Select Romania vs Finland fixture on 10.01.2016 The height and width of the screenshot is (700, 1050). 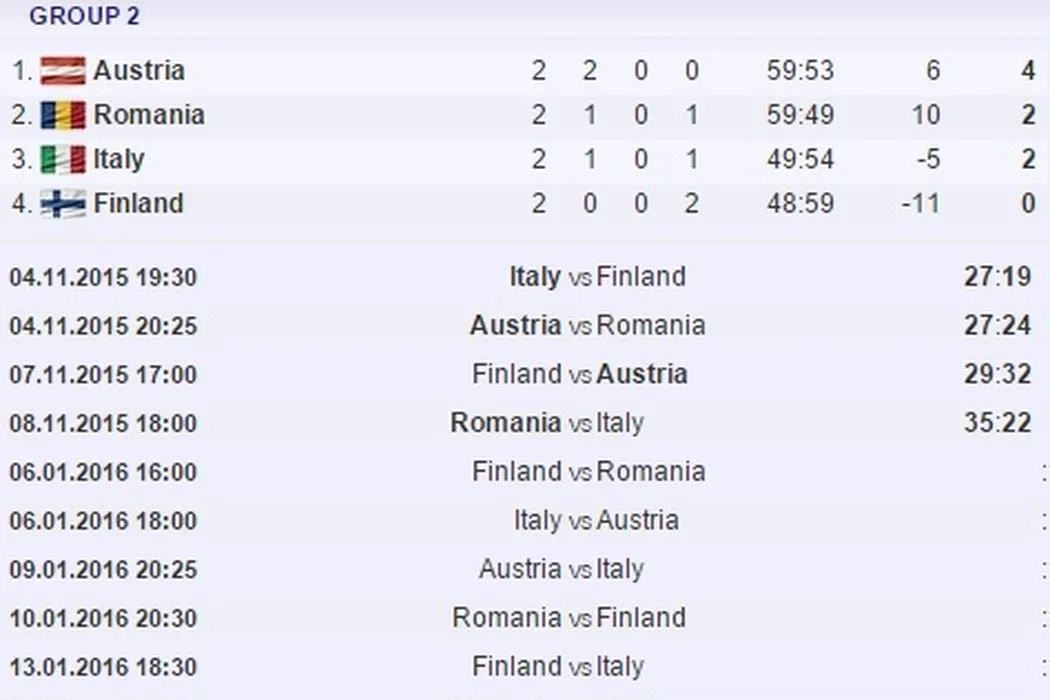tap(568, 617)
